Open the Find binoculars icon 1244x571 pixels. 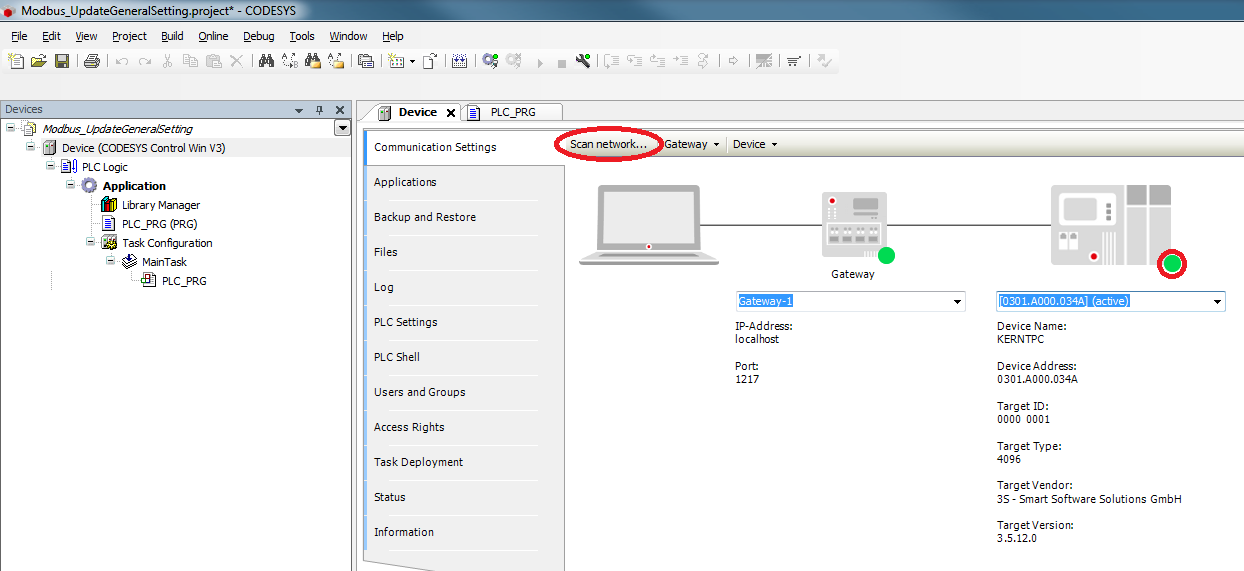click(x=266, y=61)
